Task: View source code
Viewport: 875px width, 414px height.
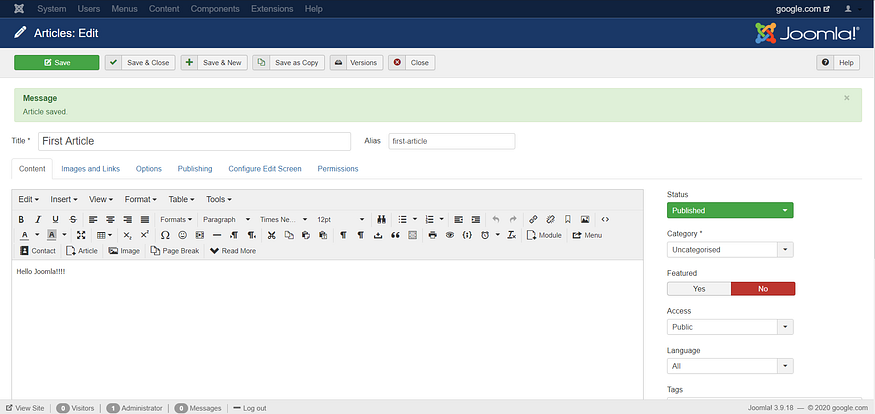Action: click(x=605, y=219)
